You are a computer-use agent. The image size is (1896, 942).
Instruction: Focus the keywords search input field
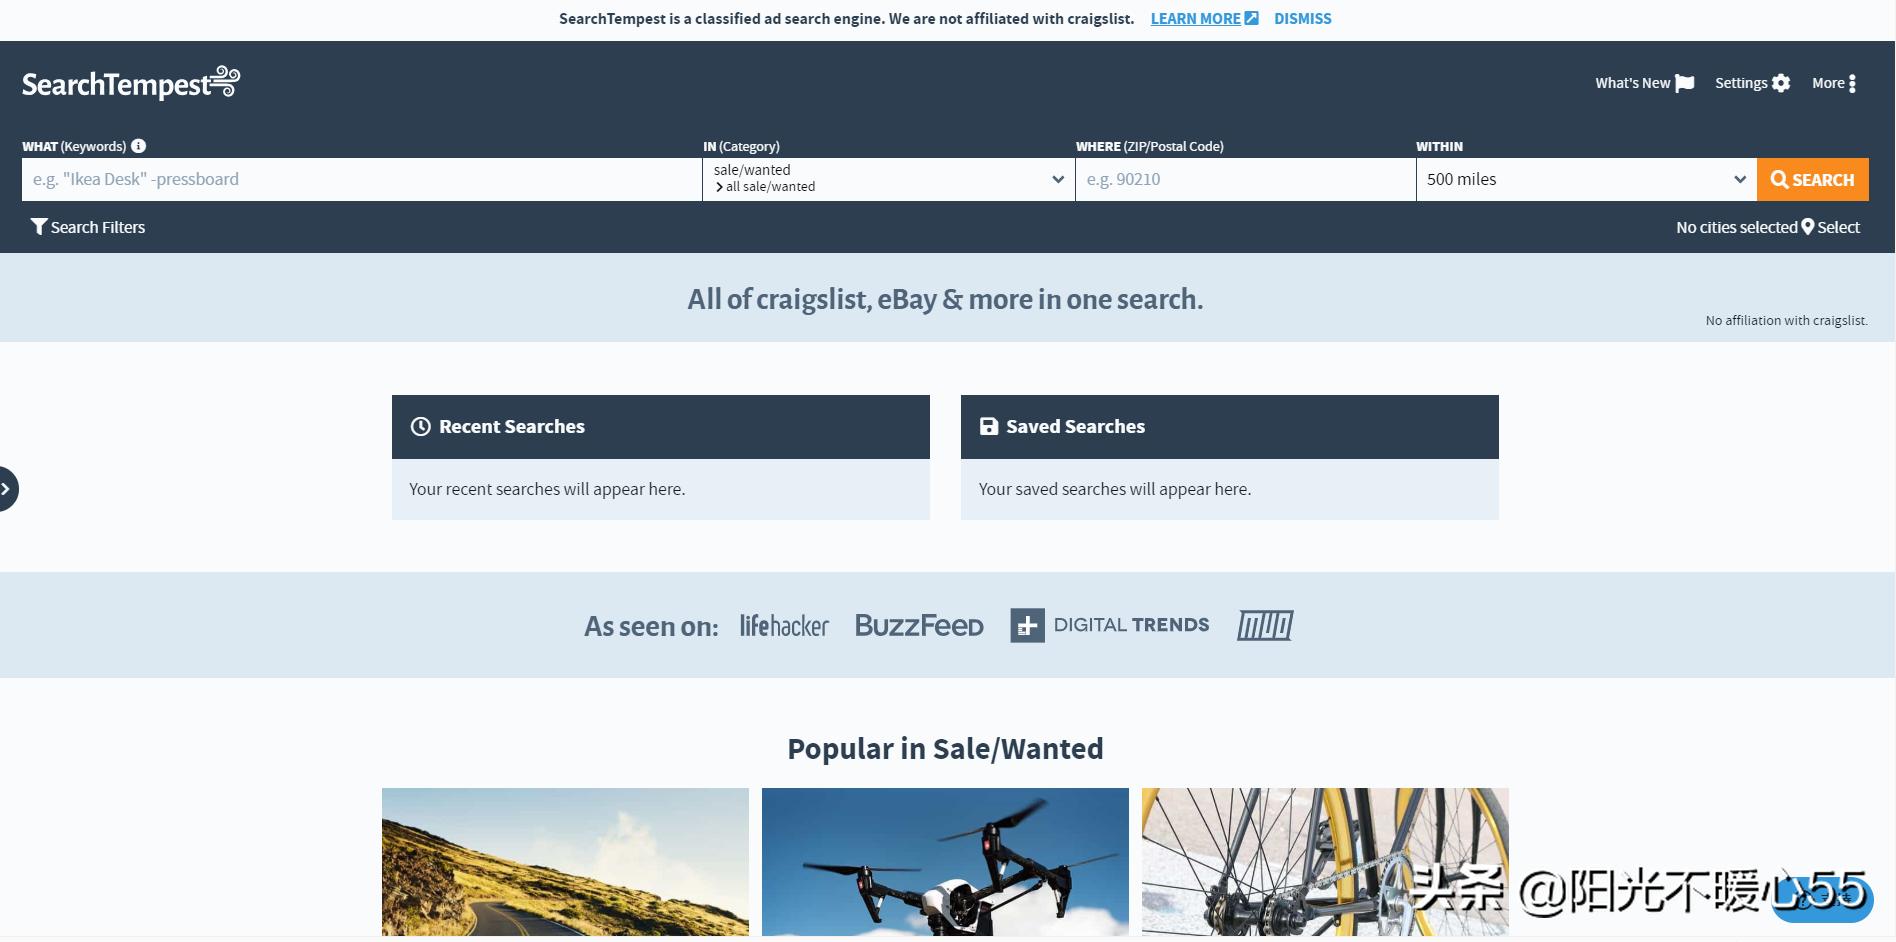(x=362, y=179)
